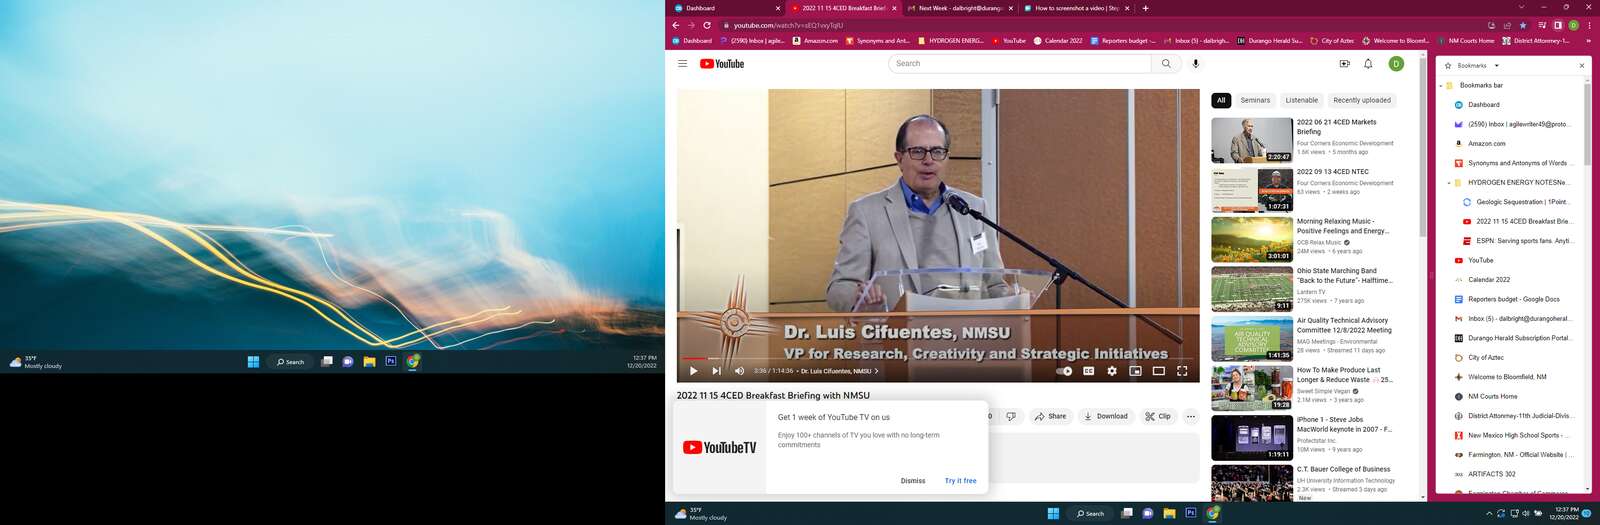Open the more actions ellipsis beside Clip
Viewport: 1600px width, 525px height.
(x=1190, y=416)
